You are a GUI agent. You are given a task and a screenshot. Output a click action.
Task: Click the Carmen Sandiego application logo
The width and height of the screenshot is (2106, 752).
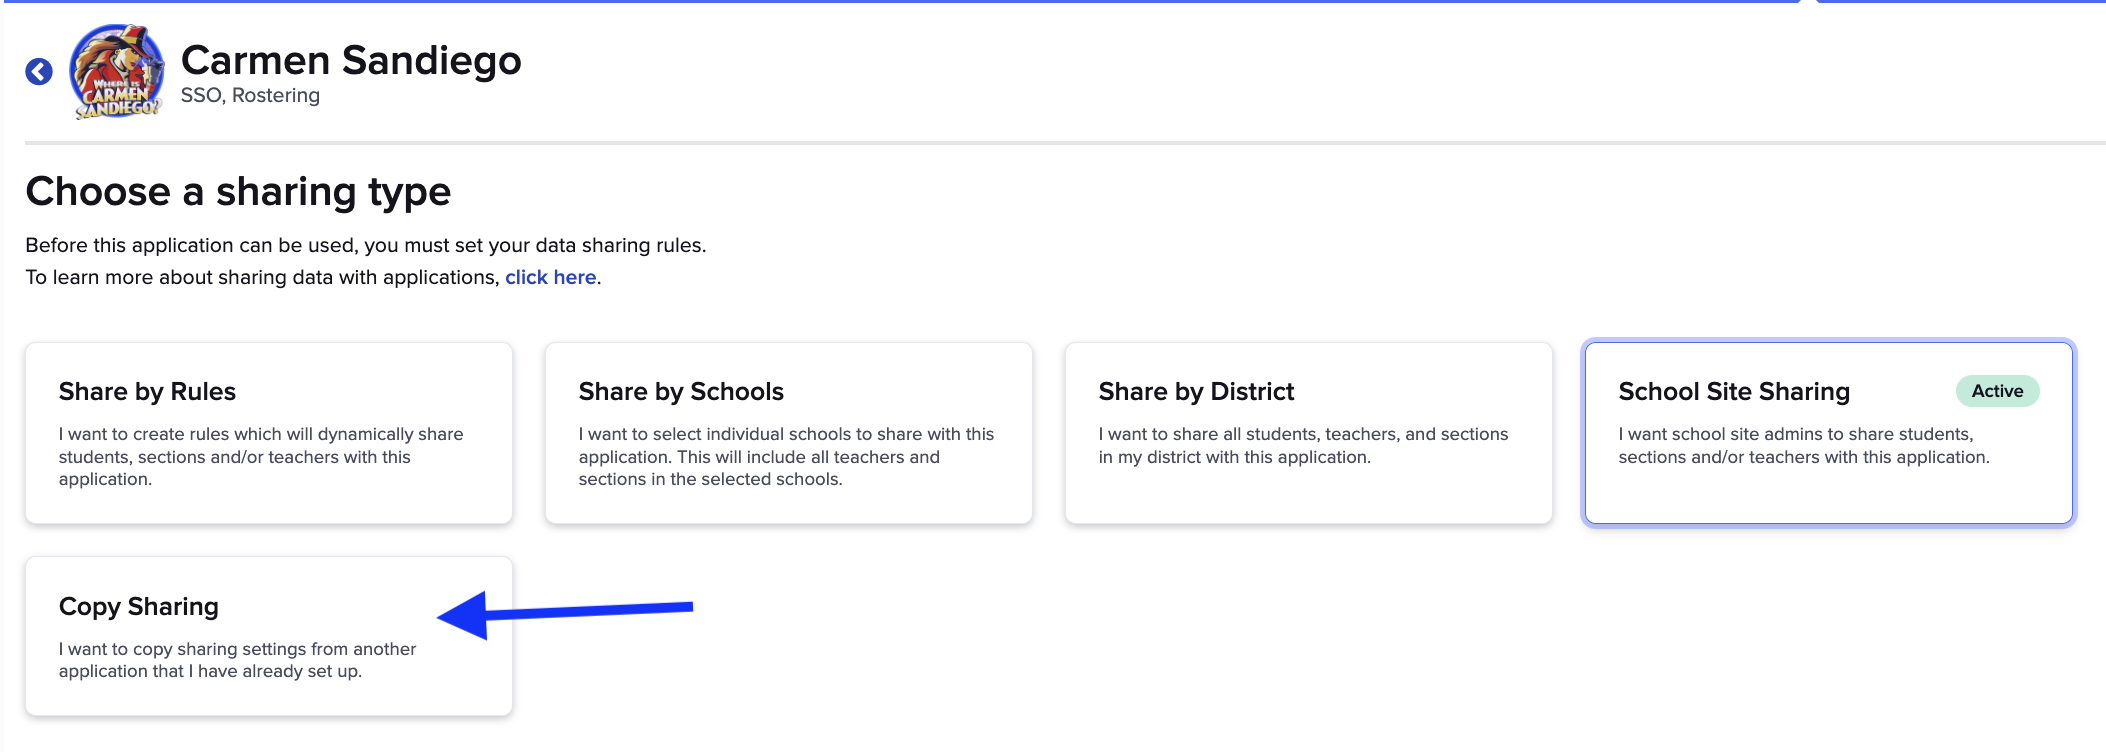point(116,72)
